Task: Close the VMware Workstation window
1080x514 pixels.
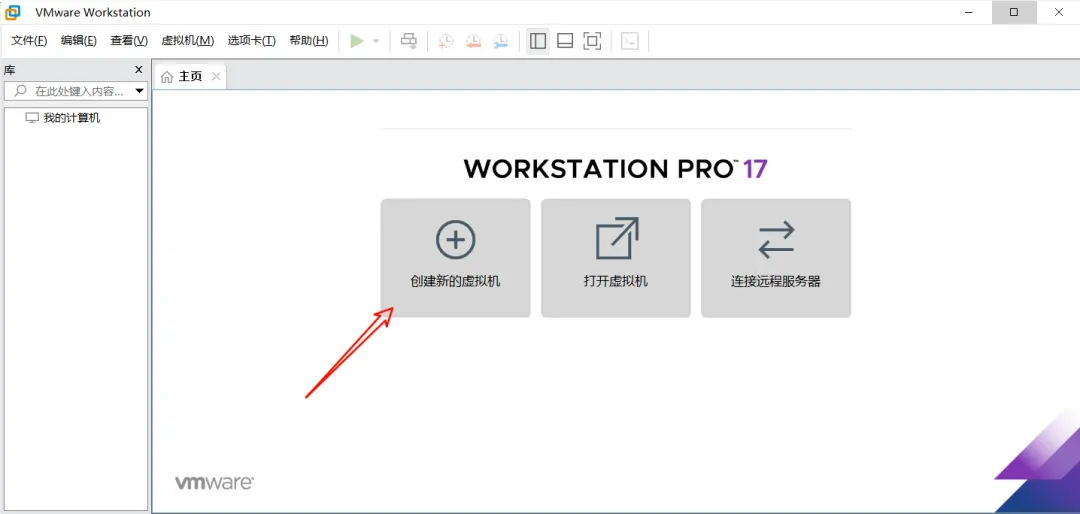Action: 1059,12
